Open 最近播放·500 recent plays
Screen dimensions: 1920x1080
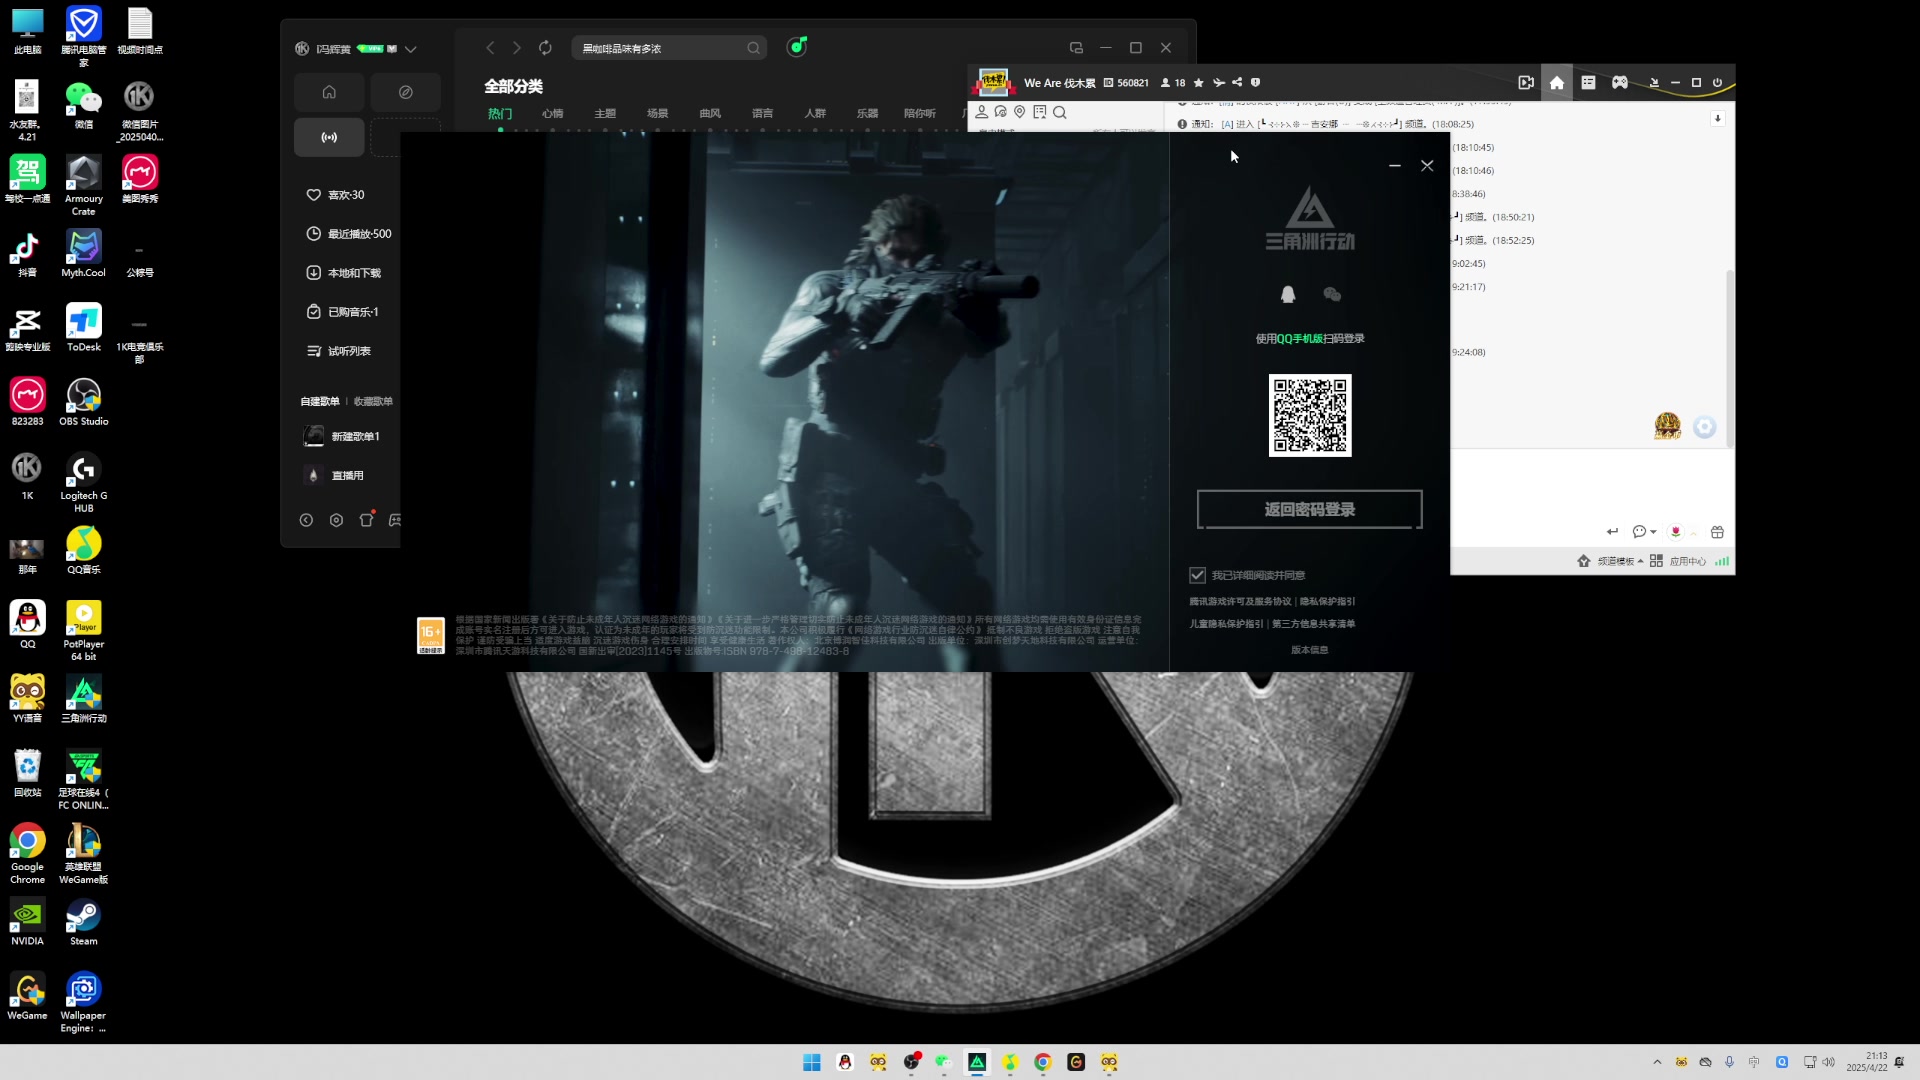(349, 234)
